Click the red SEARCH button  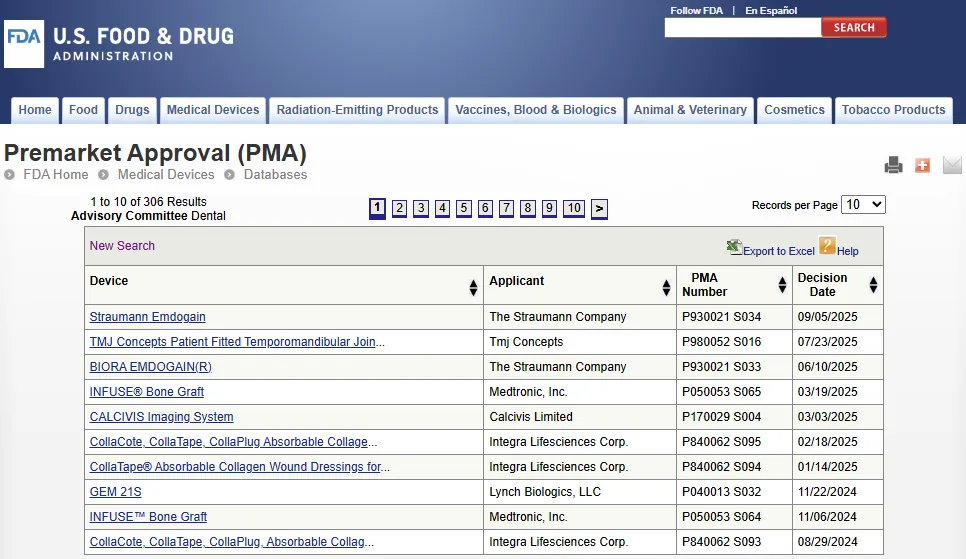(x=854, y=27)
